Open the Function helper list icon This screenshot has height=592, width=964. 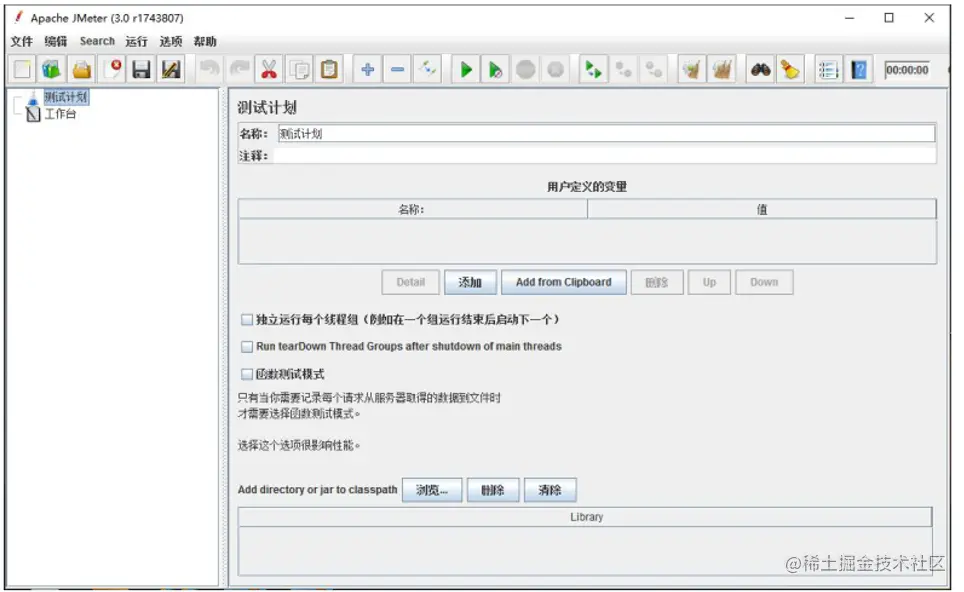(828, 69)
